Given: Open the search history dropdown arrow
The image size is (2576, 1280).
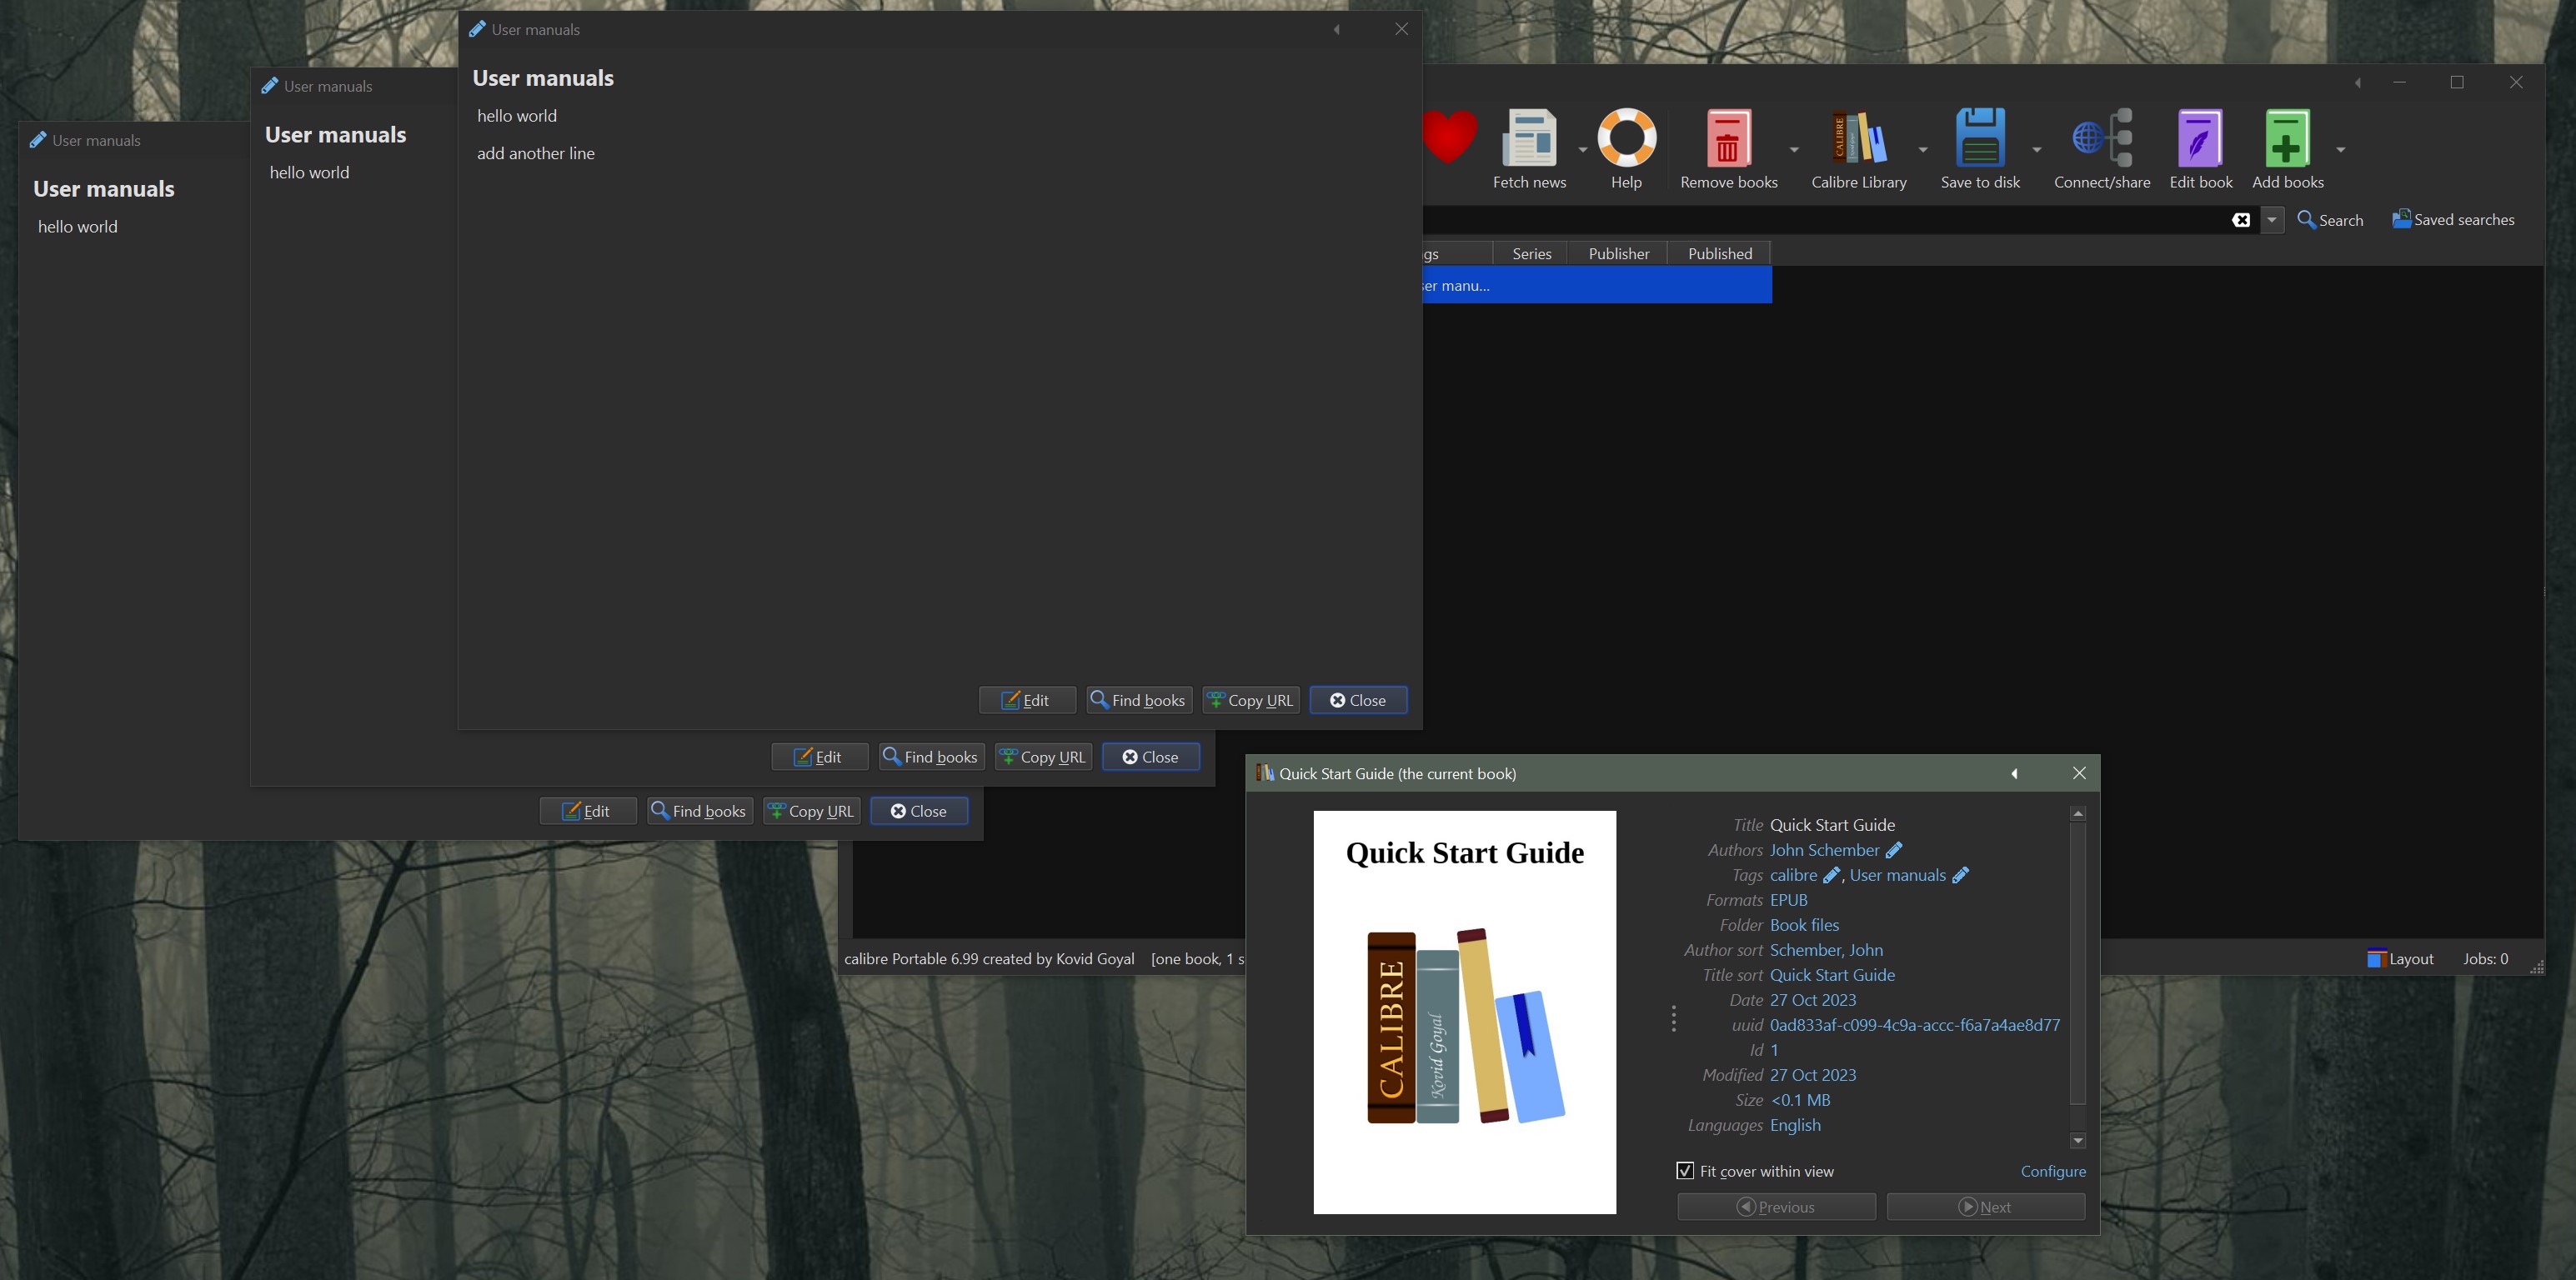Looking at the screenshot, I should tap(2272, 219).
